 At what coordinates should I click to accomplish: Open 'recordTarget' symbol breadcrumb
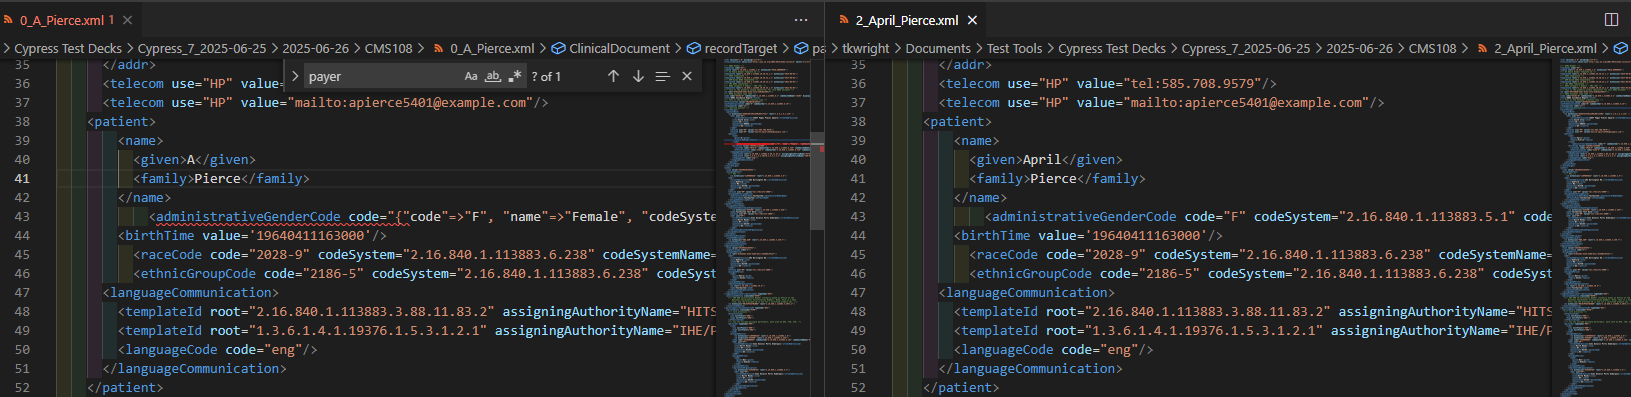pyautogui.click(x=732, y=48)
